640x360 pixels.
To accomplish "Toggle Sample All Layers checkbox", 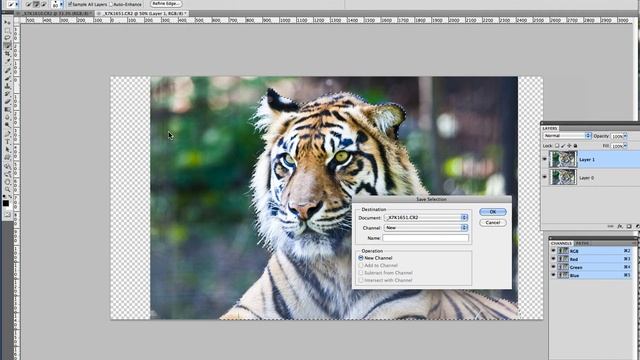I will pyautogui.click(x=70, y=4).
